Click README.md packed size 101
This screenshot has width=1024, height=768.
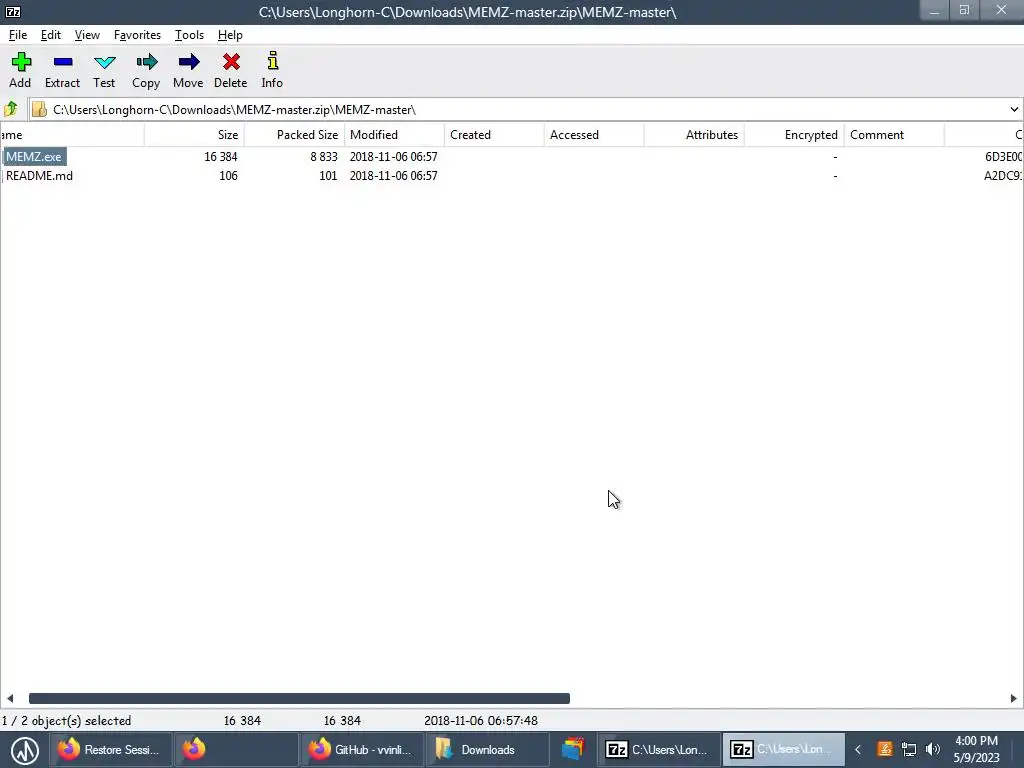click(328, 176)
